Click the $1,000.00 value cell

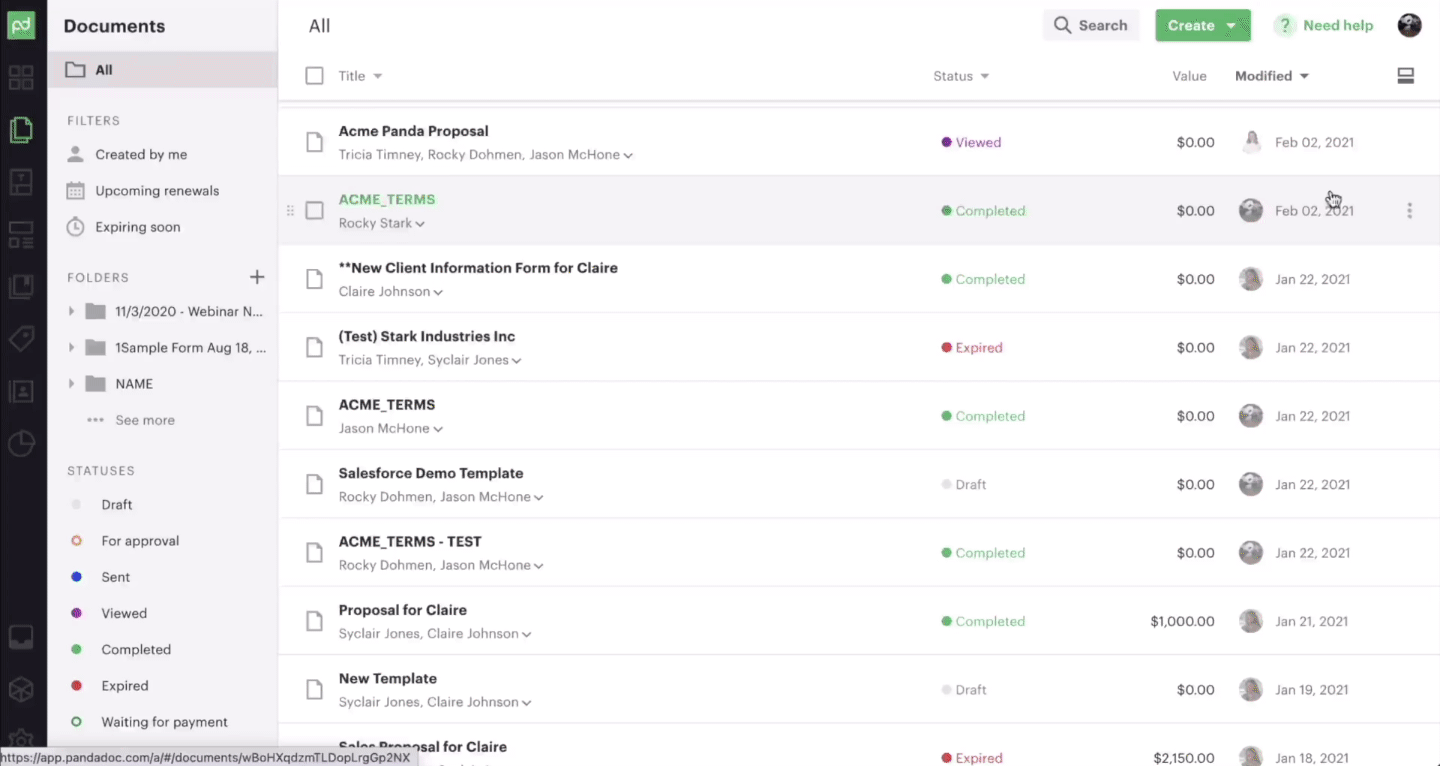[1182, 621]
